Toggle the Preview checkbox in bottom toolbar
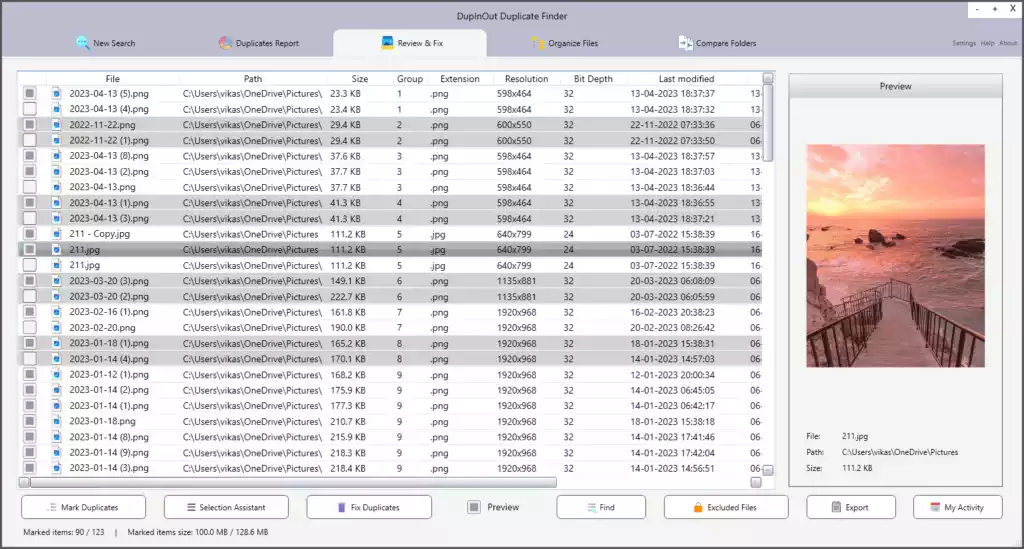Viewport: 1024px width, 549px height. click(475, 508)
